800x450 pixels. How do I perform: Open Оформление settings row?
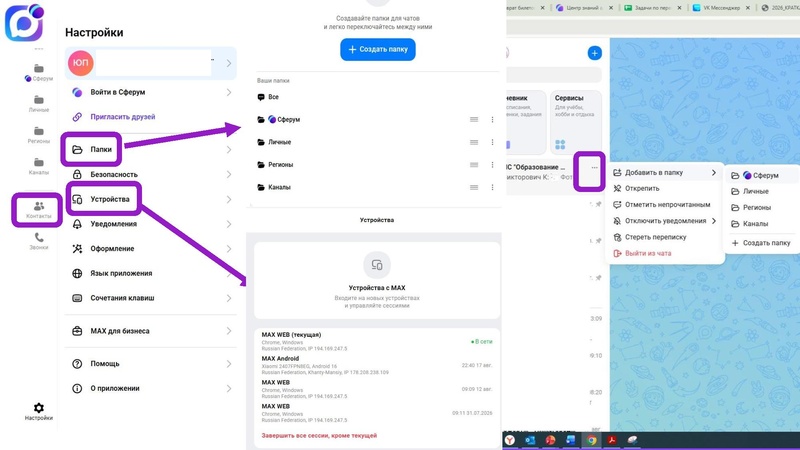(x=151, y=248)
